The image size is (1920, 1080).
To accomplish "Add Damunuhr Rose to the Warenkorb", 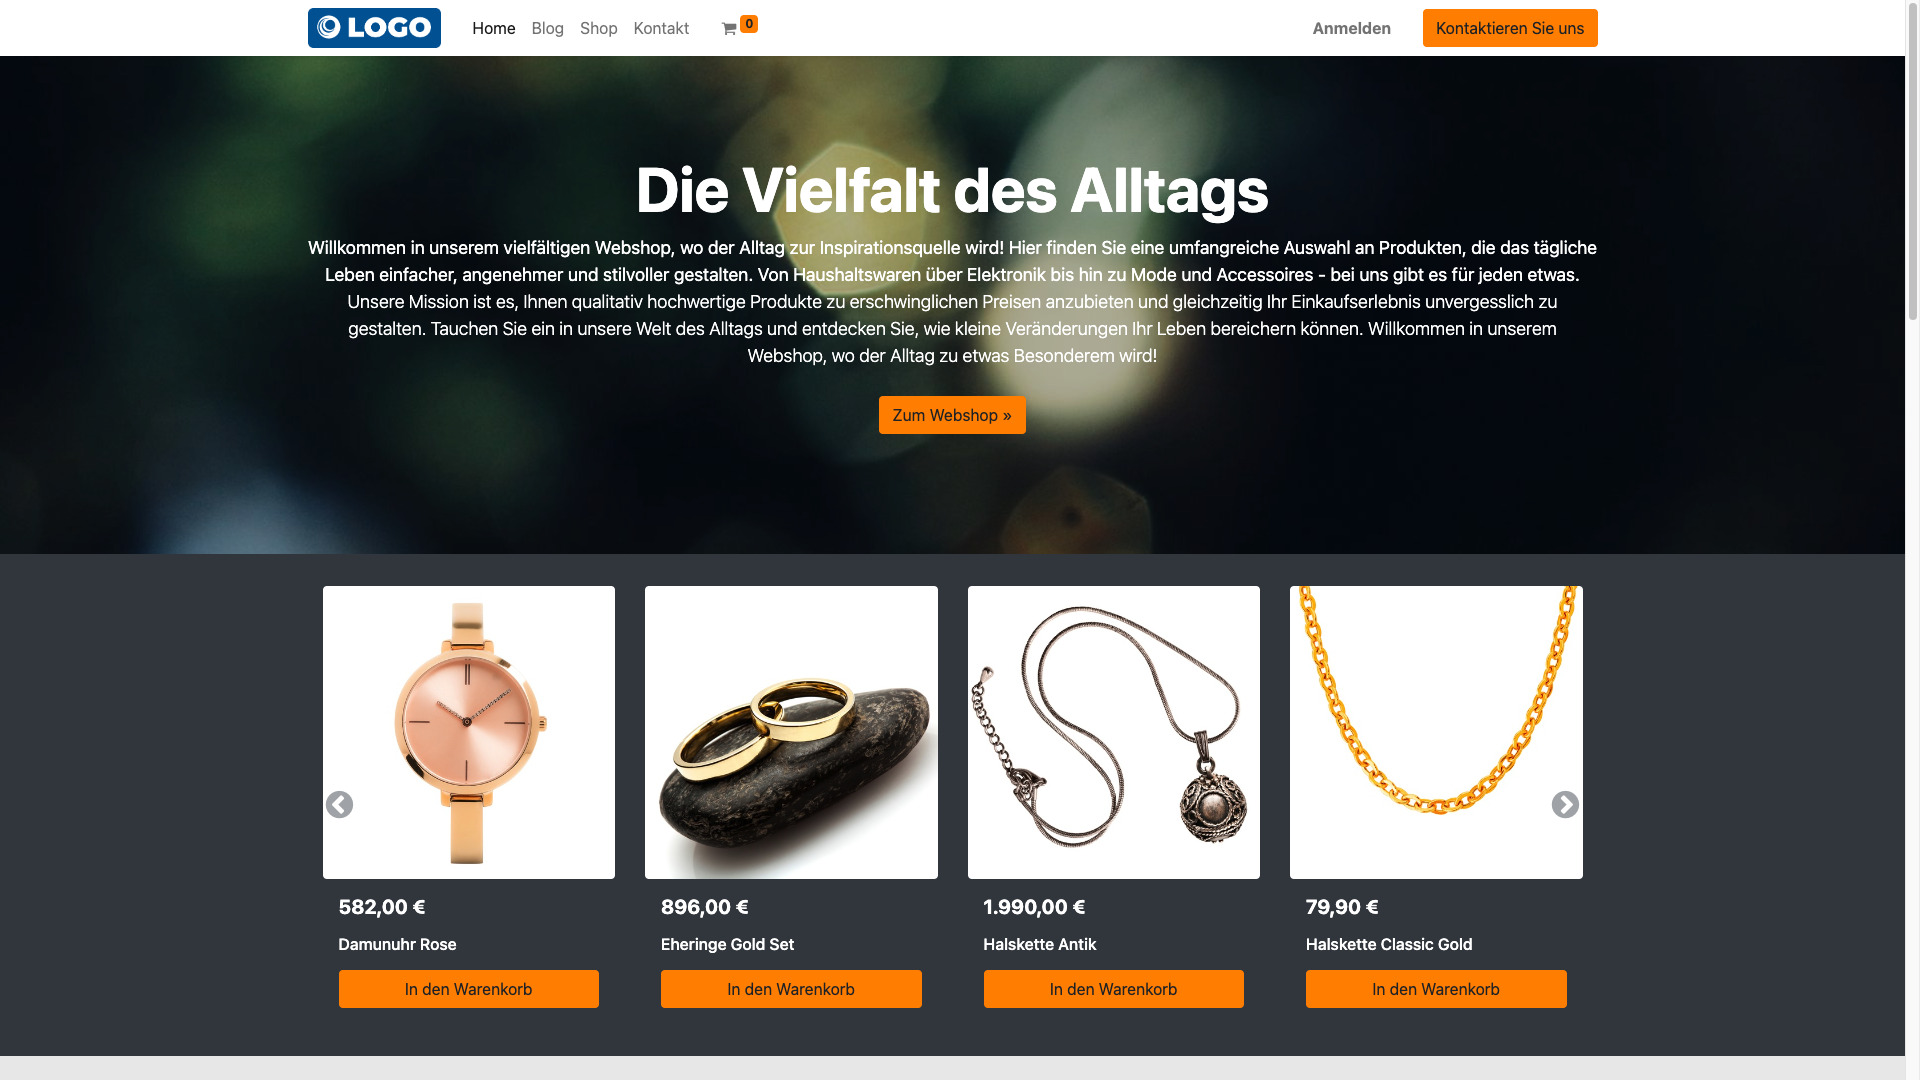I will pyautogui.click(x=469, y=989).
